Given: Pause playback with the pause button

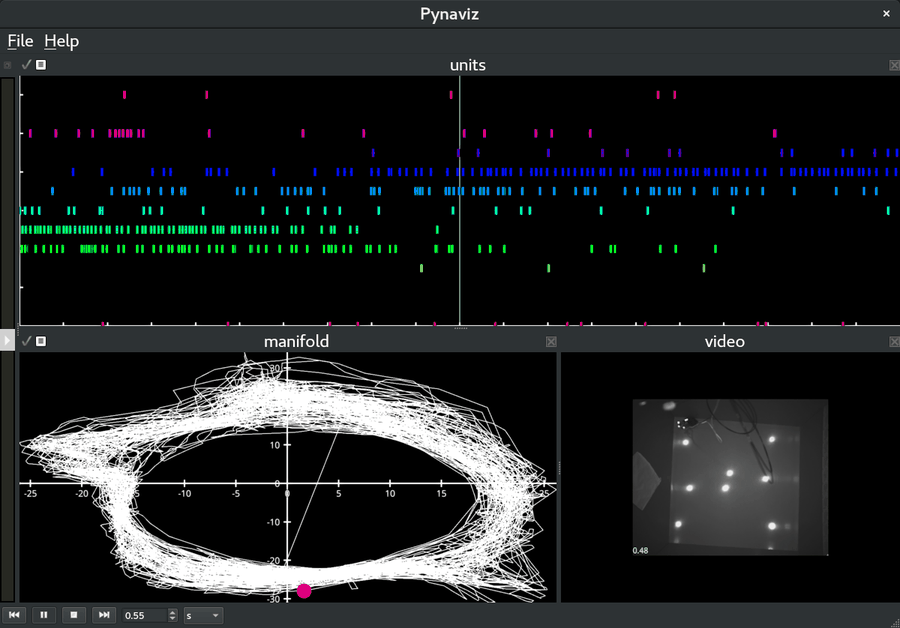Looking at the screenshot, I should click(44, 615).
